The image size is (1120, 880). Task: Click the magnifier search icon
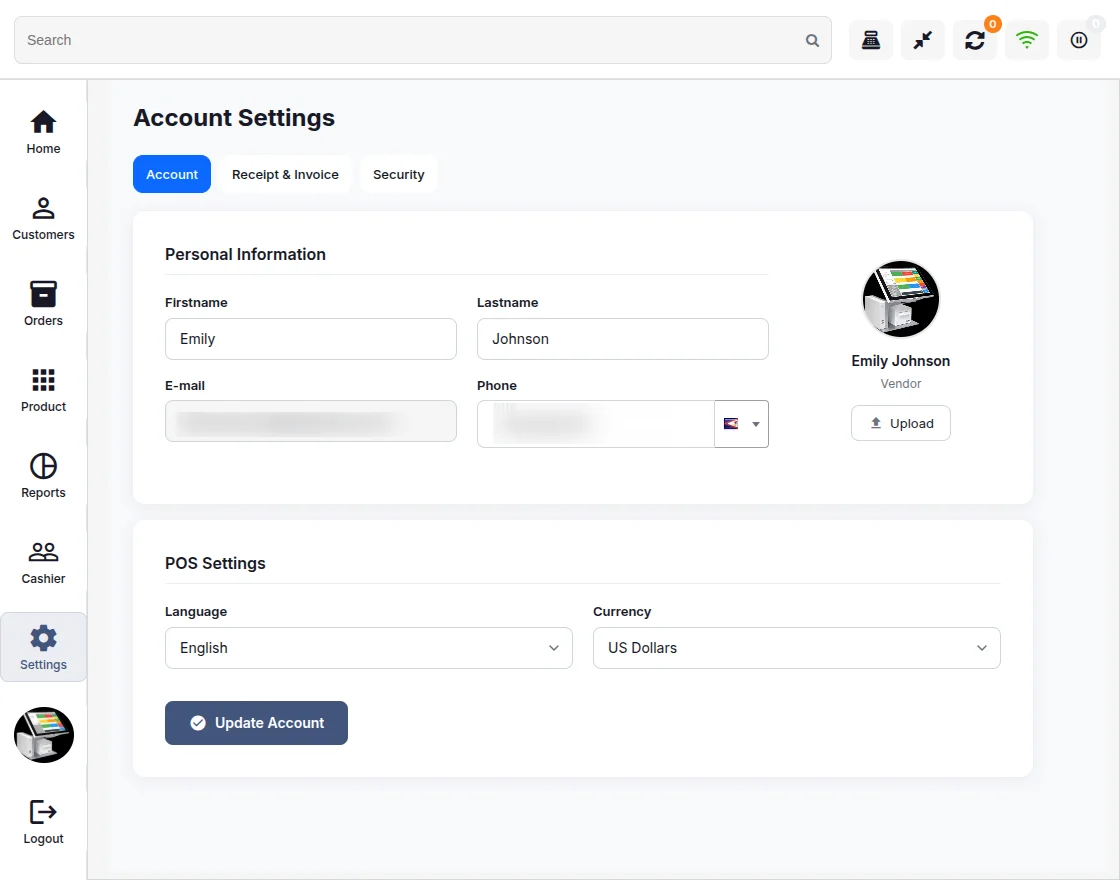(x=812, y=41)
